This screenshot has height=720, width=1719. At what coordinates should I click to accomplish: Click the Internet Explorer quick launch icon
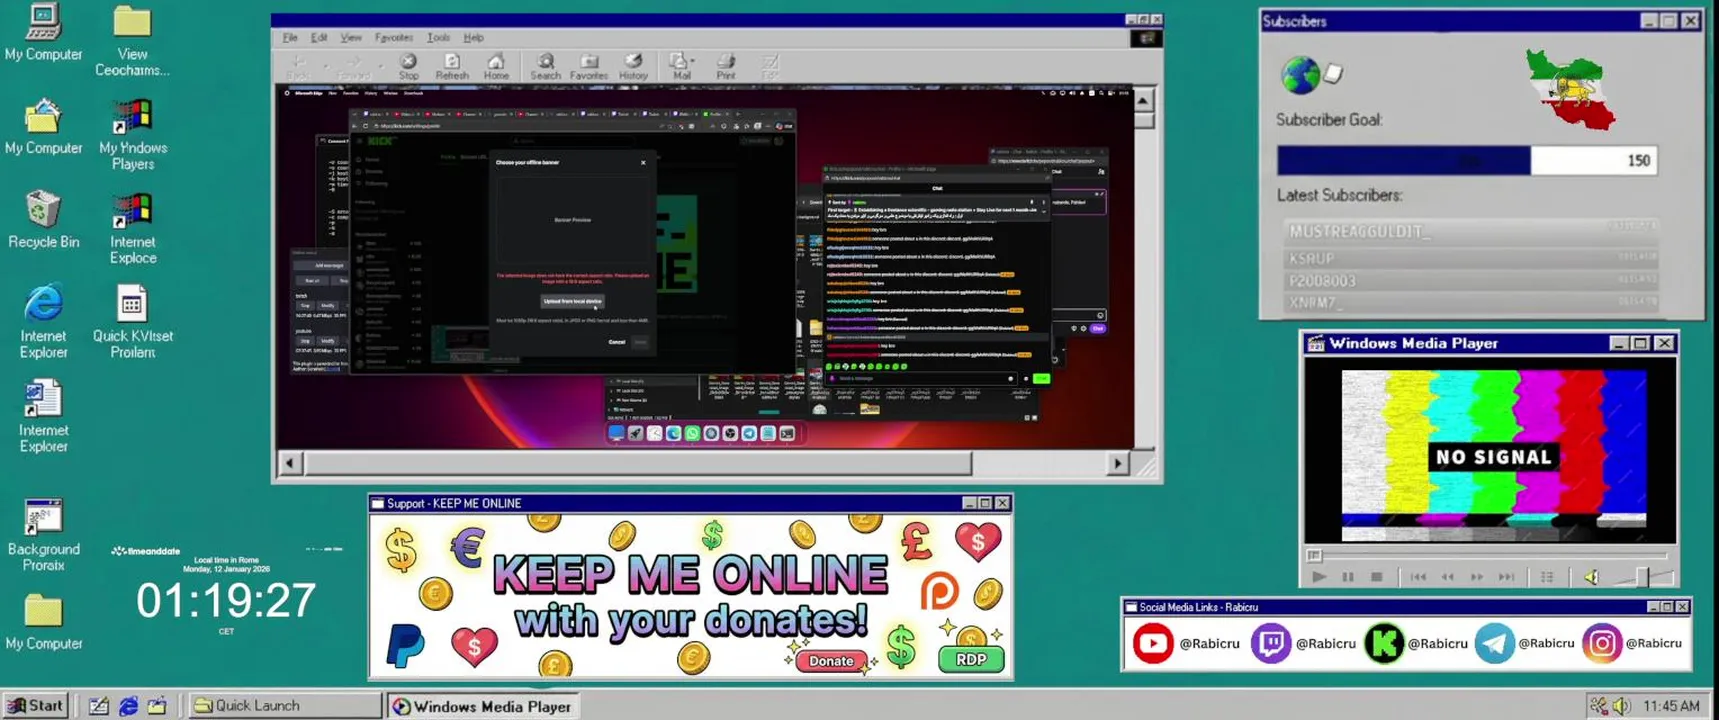click(x=128, y=706)
